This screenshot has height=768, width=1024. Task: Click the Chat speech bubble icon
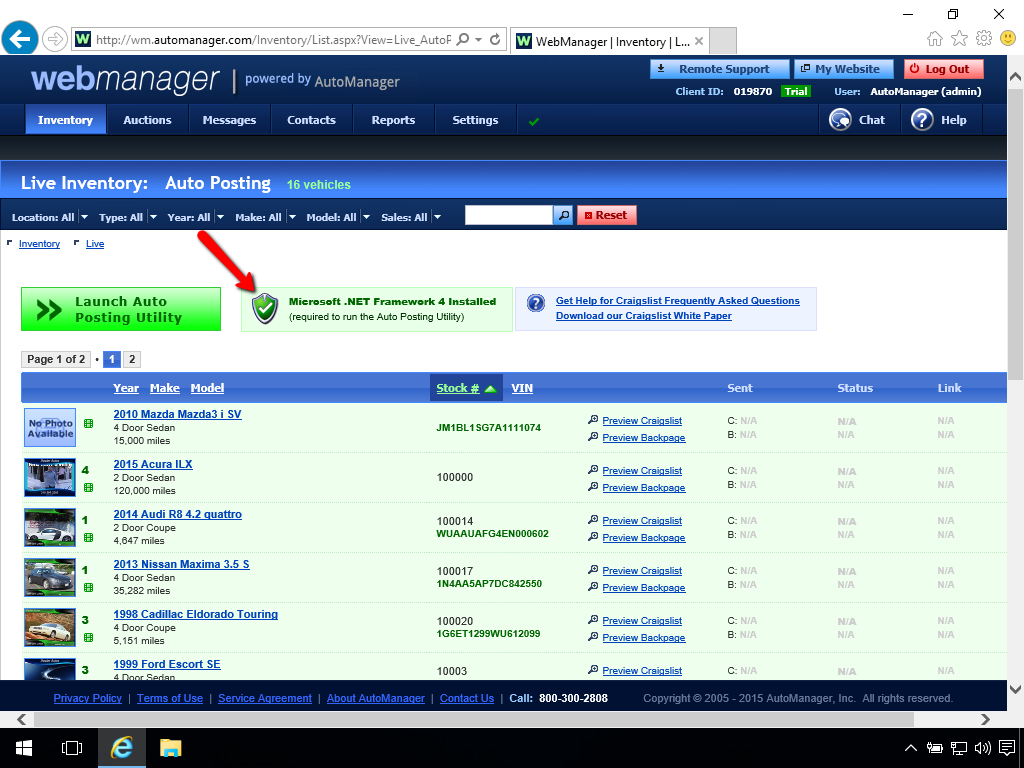point(840,120)
